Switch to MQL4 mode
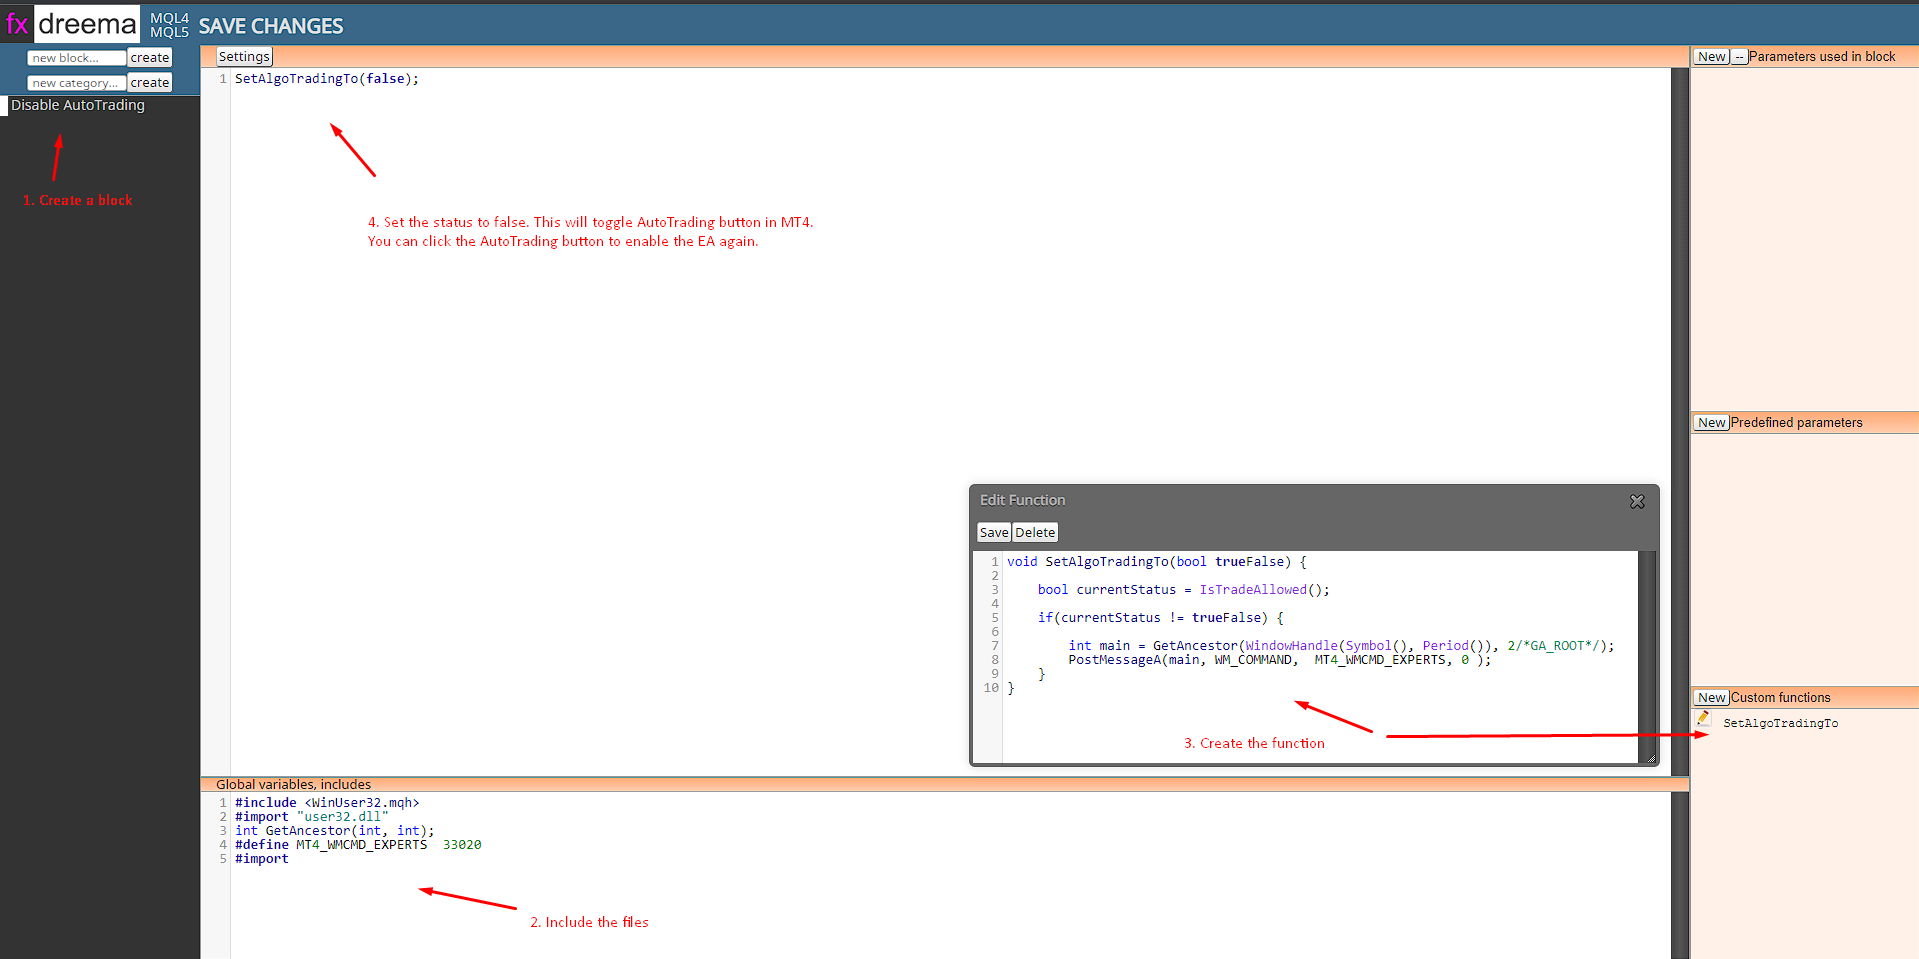This screenshot has width=1919, height=959. [169, 18]
